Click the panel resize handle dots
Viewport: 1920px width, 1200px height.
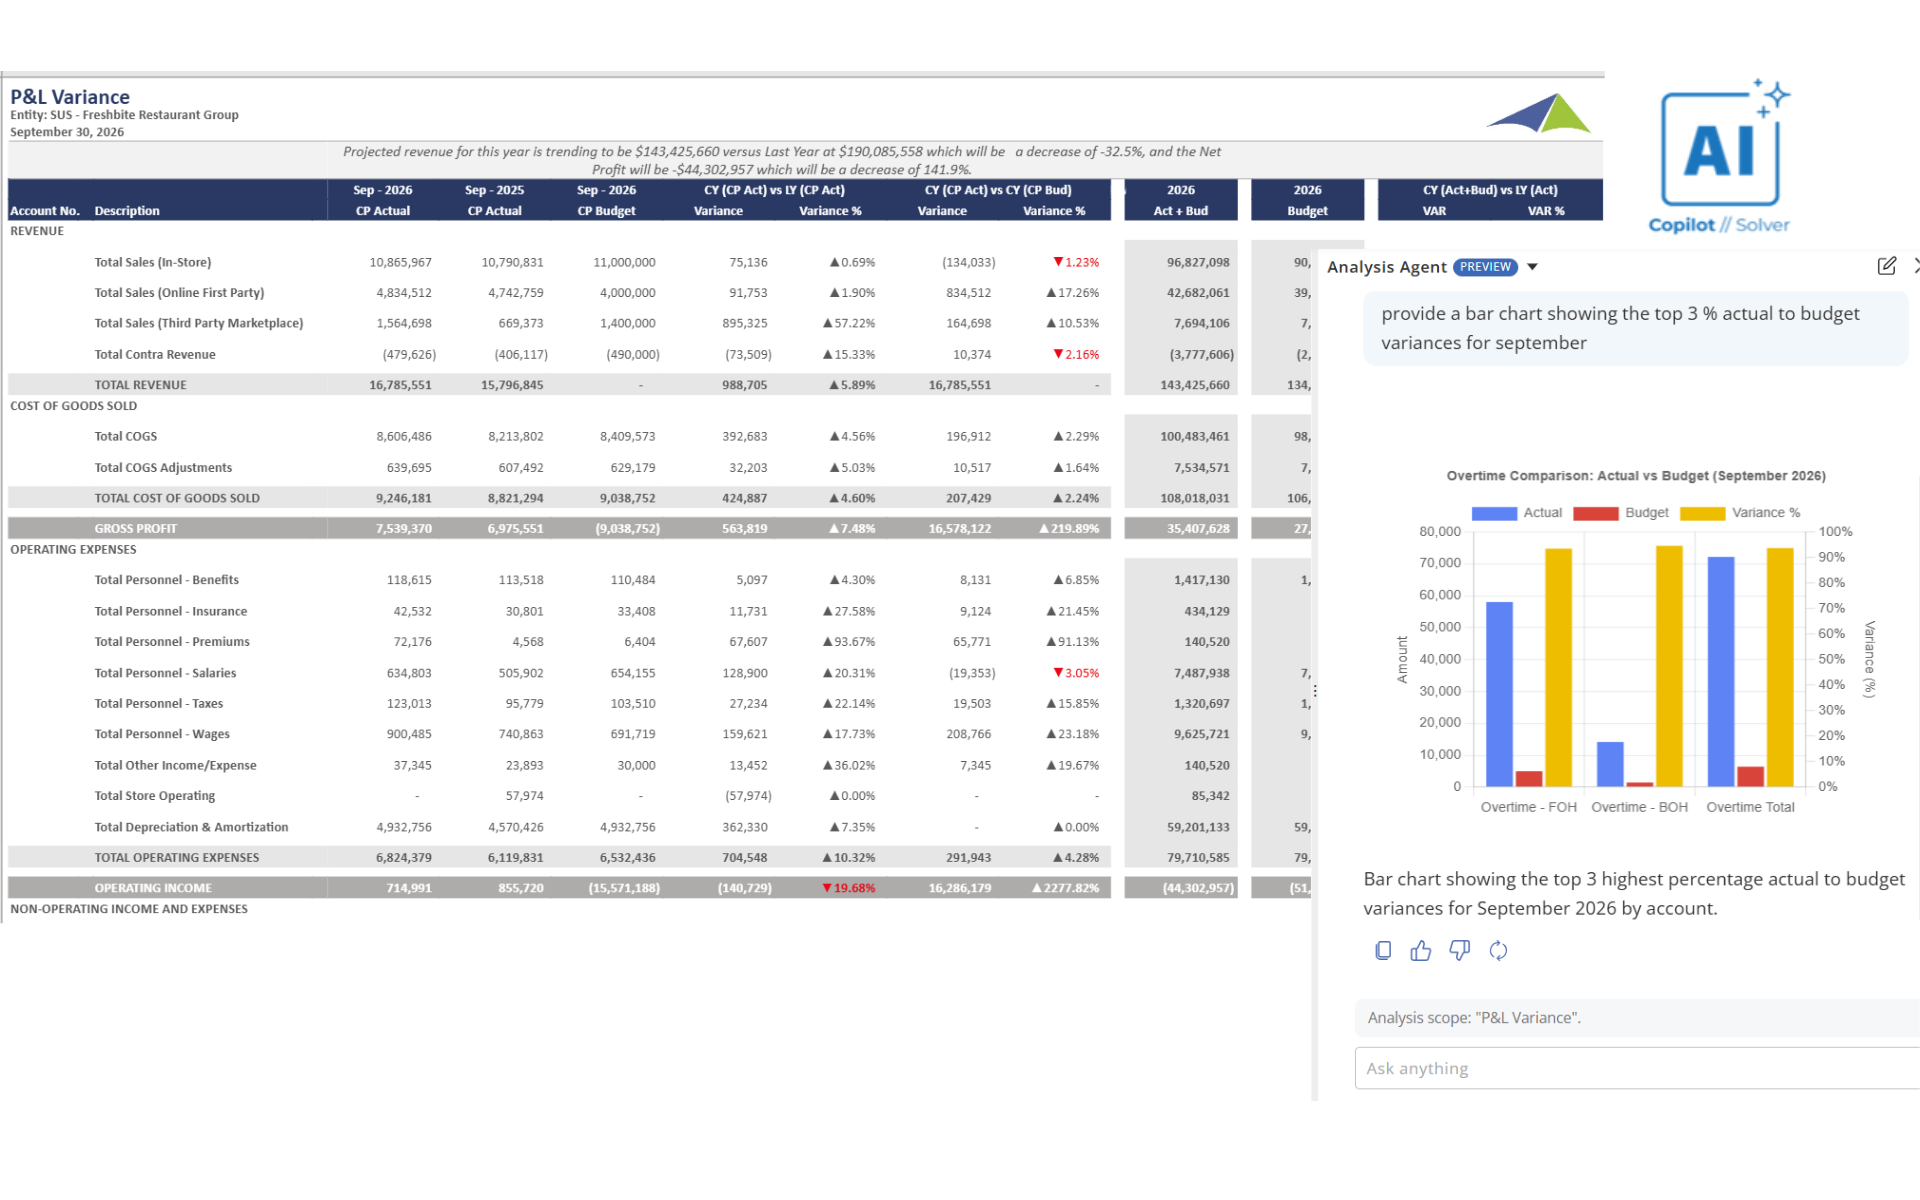coord(1315,691)
